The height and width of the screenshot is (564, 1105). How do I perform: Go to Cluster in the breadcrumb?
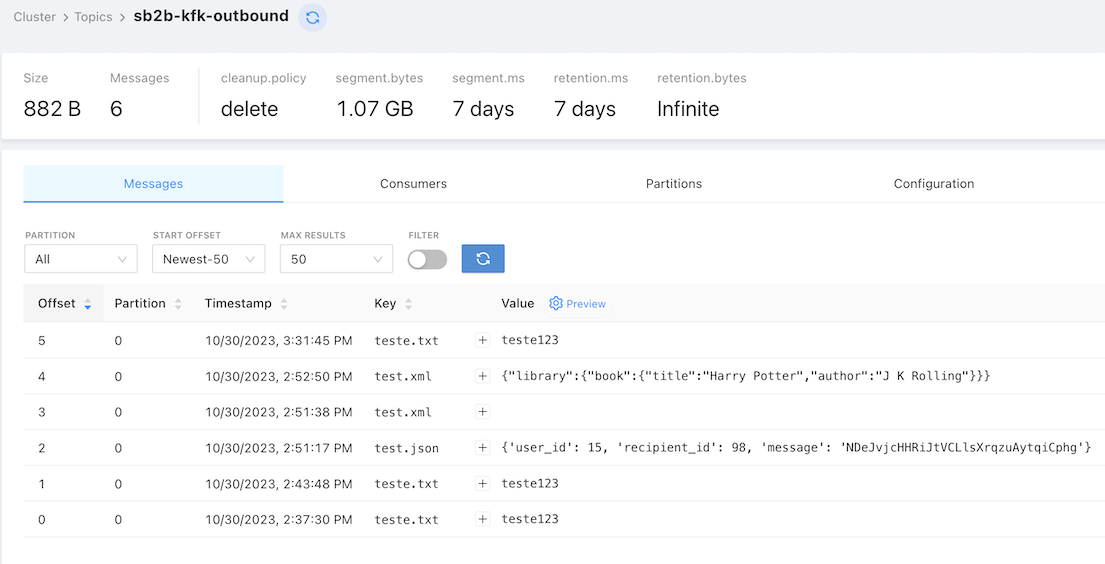click(35, 17)
